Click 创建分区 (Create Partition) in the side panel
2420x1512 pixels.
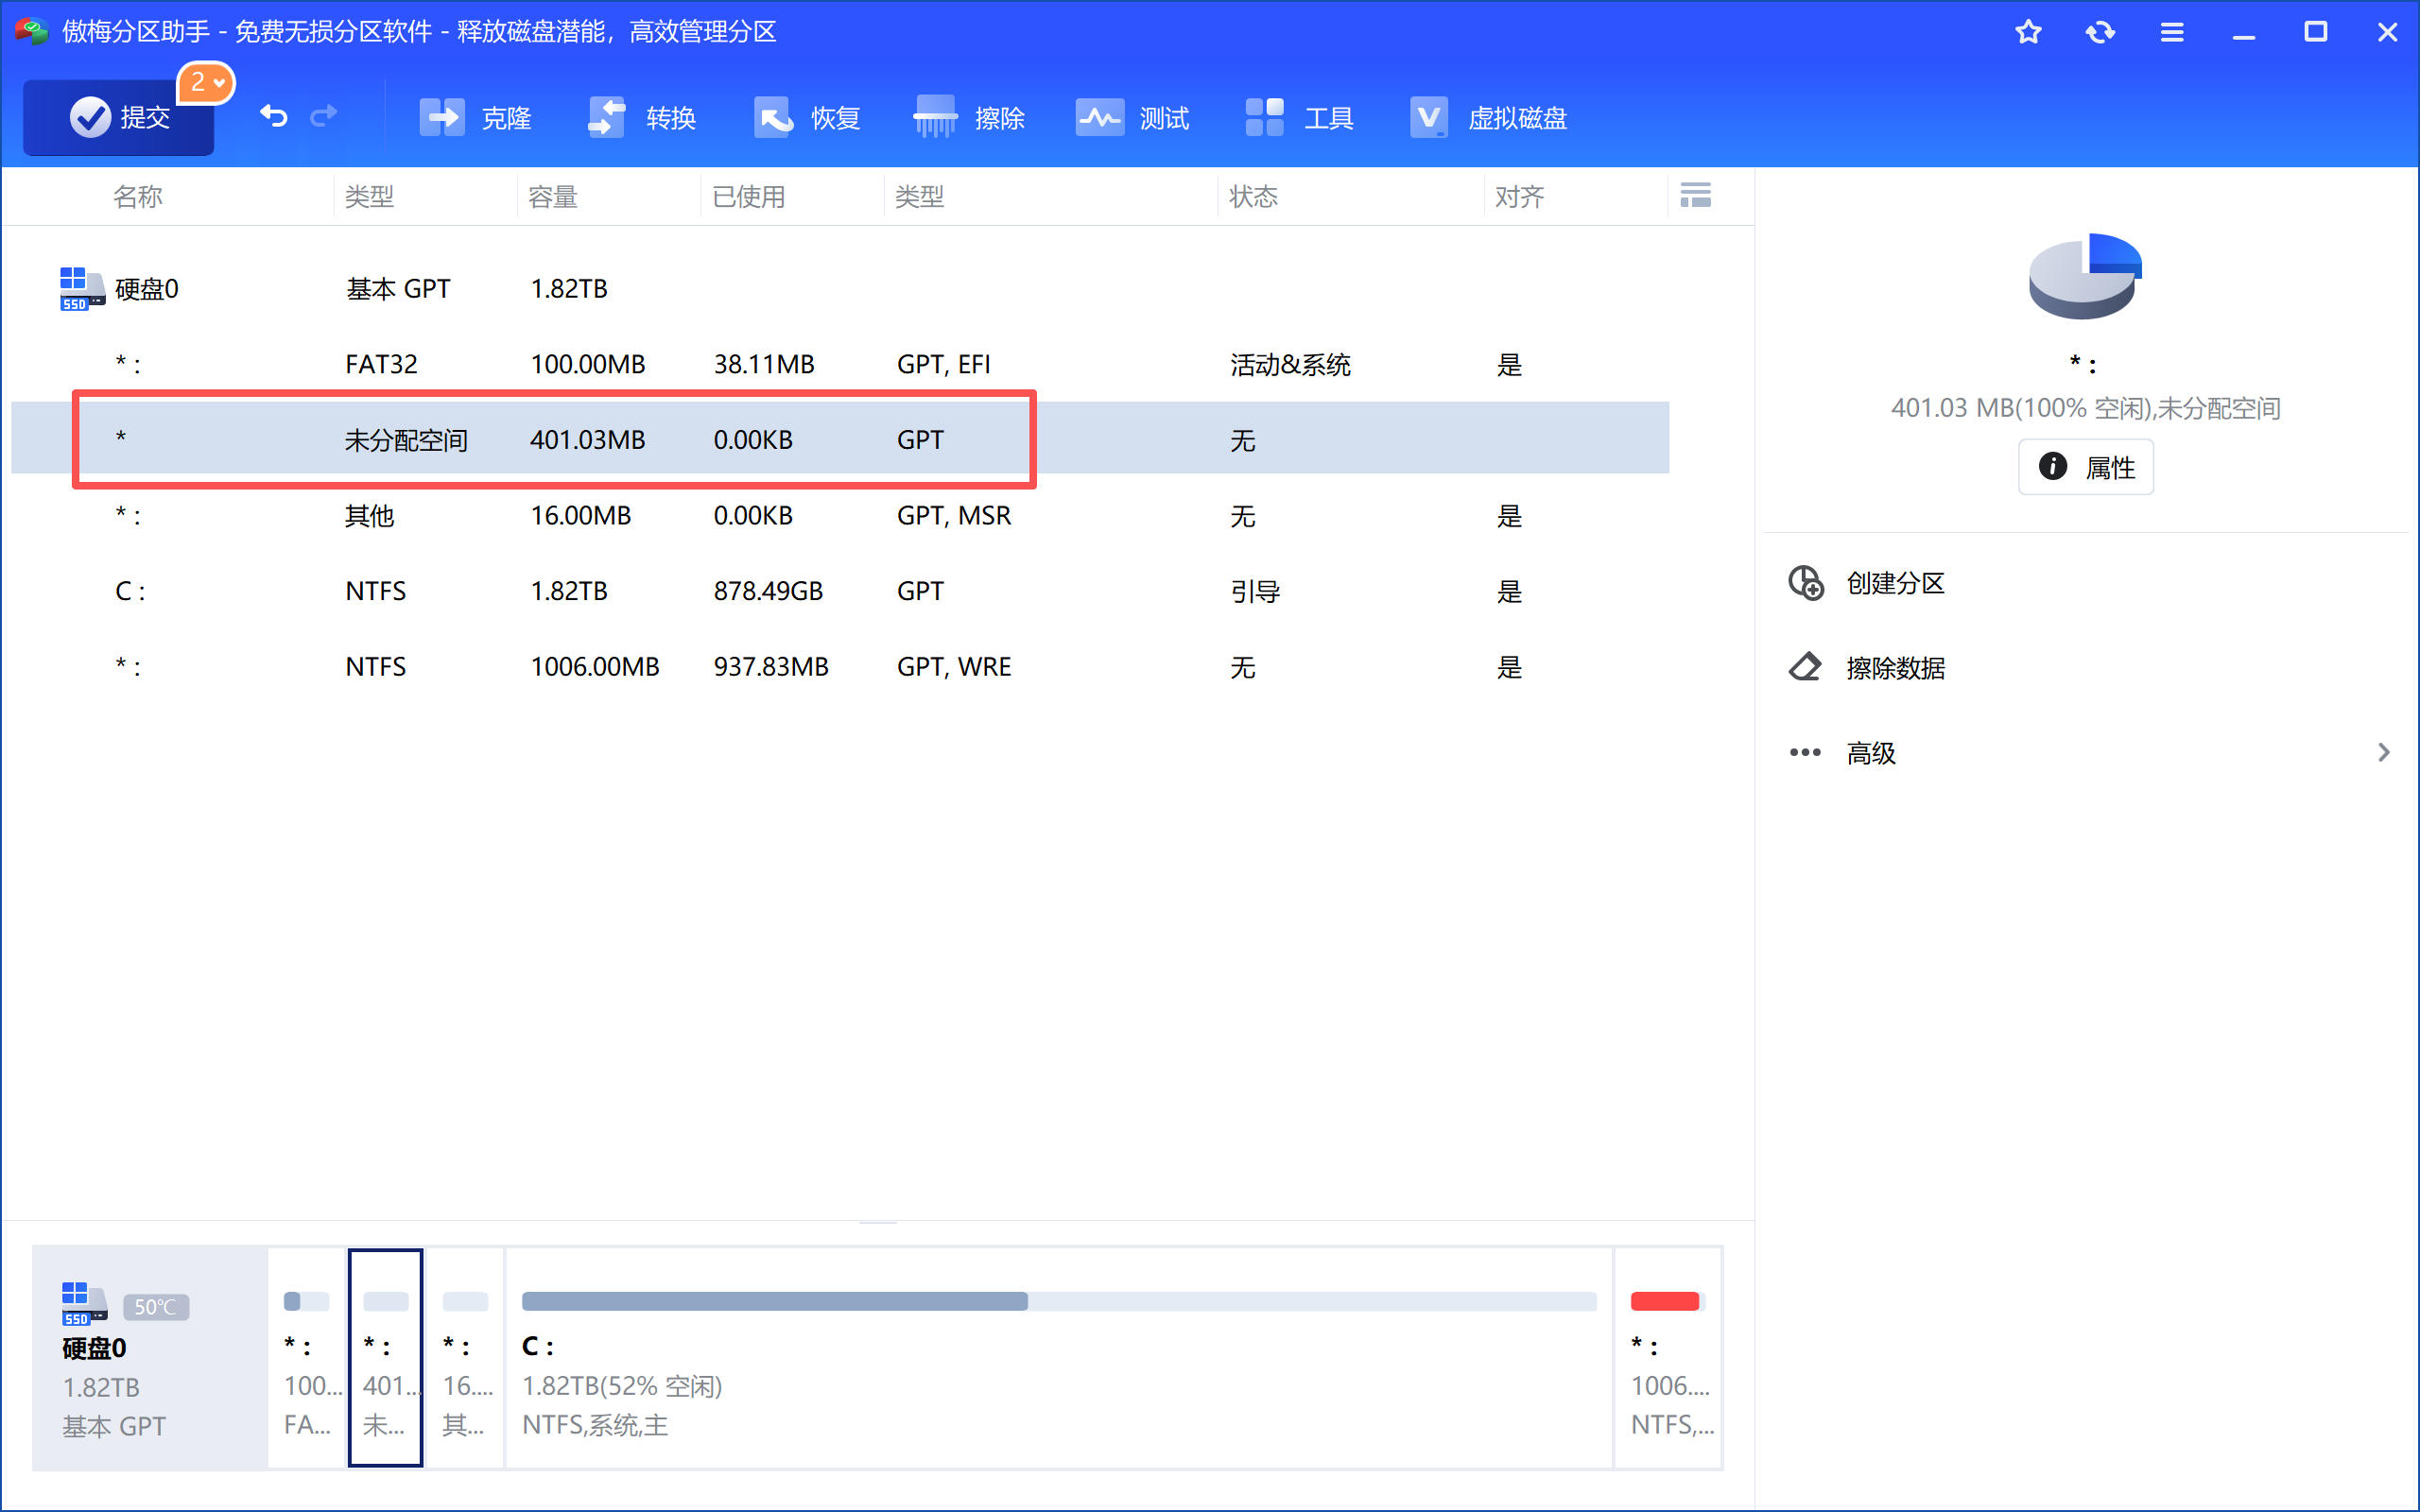(1894, 583)
